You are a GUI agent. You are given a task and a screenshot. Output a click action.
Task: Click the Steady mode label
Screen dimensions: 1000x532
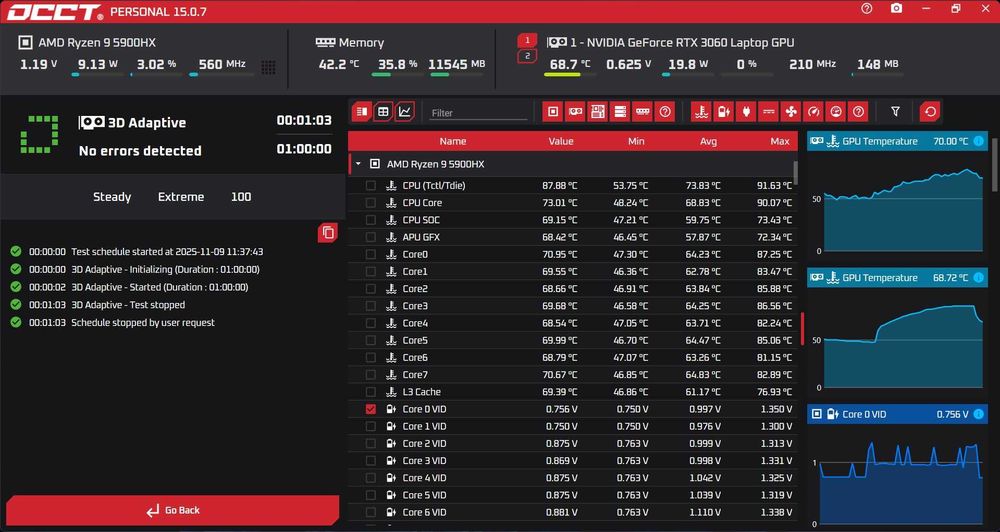(112, 197)
